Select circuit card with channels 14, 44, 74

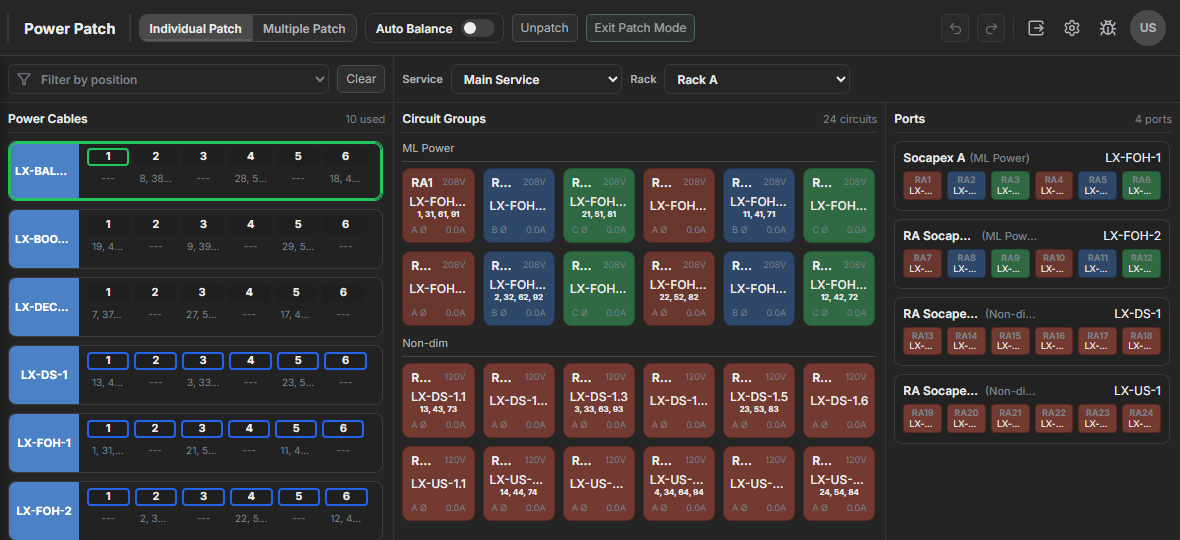point(519,484)
